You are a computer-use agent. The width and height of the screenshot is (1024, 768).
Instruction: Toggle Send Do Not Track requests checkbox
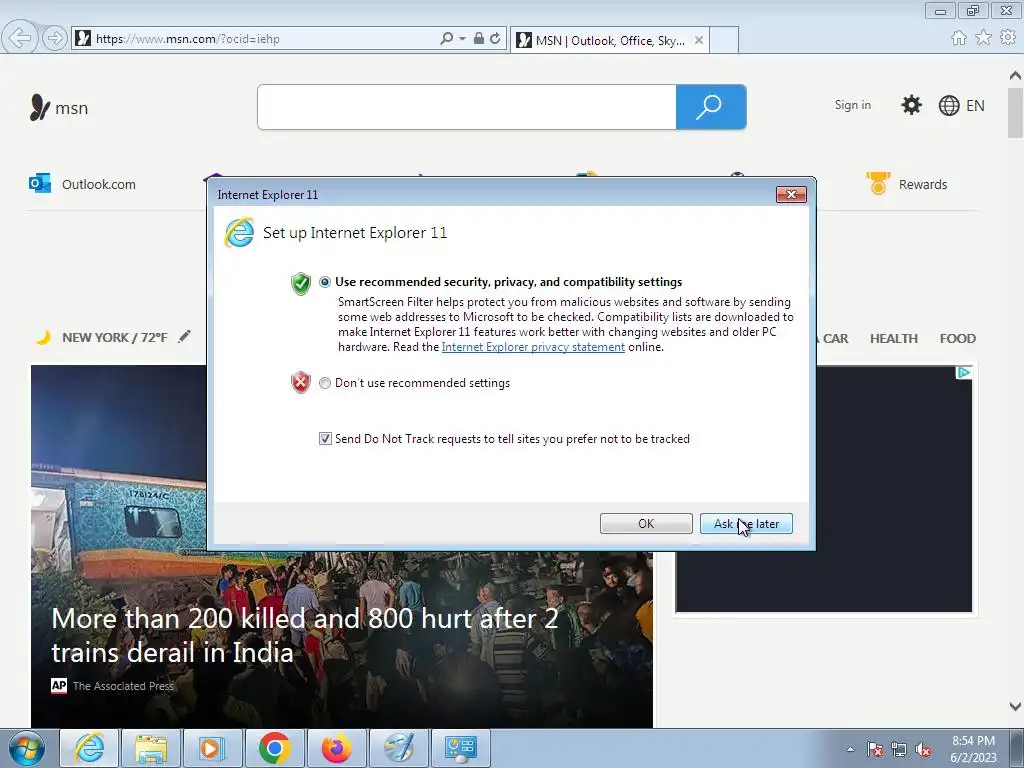pos(325,439)
